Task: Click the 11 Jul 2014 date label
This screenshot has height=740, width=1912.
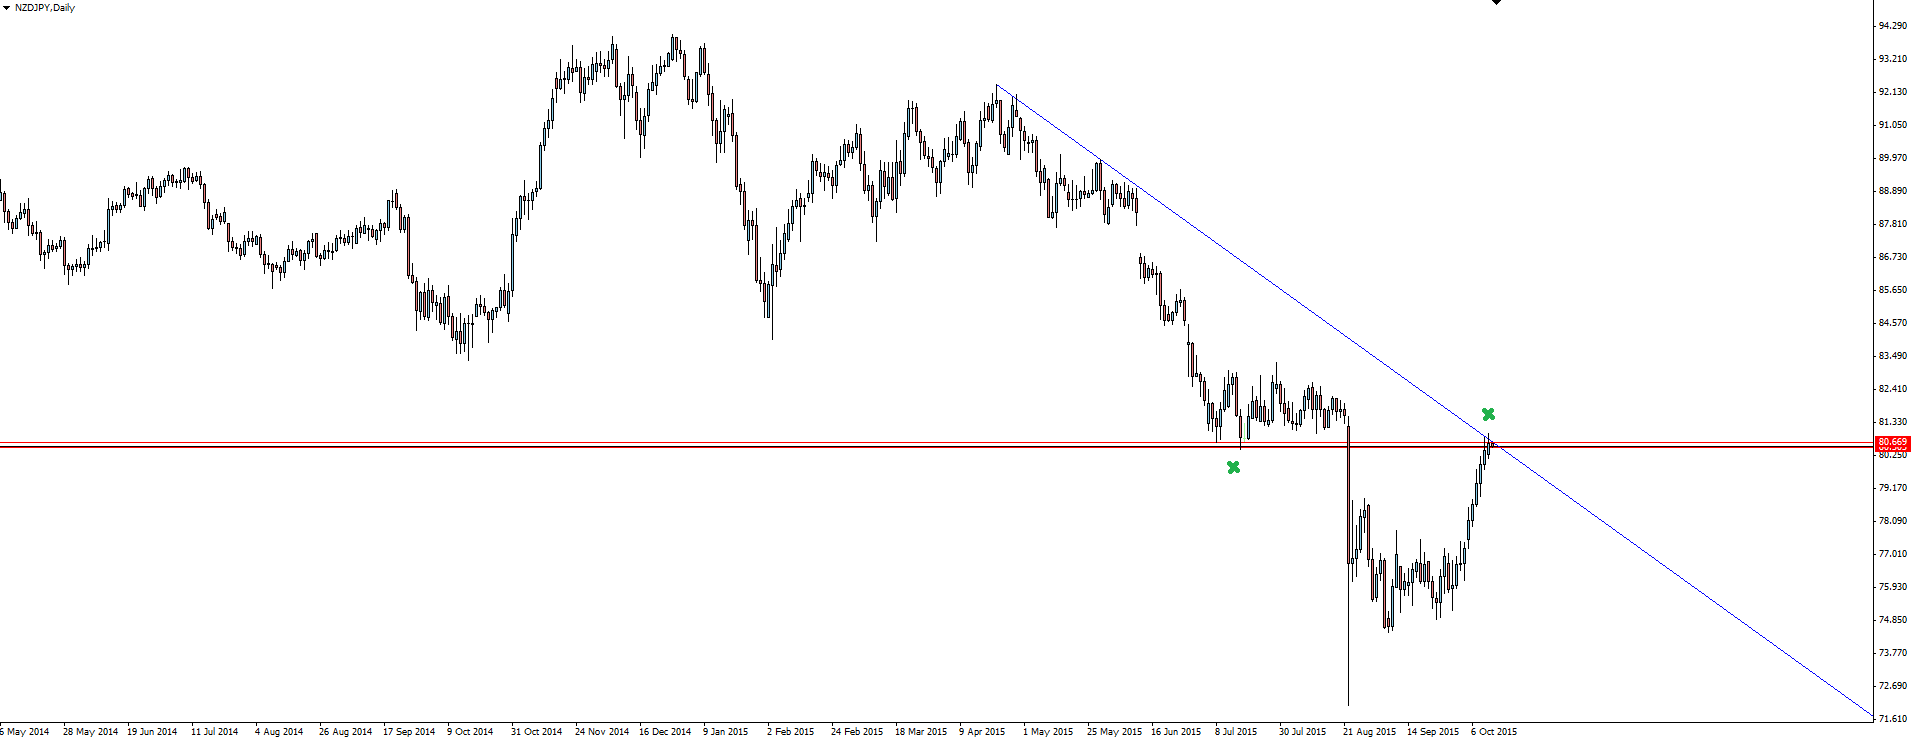Action: pyautogui.click(x=215, y=732)
